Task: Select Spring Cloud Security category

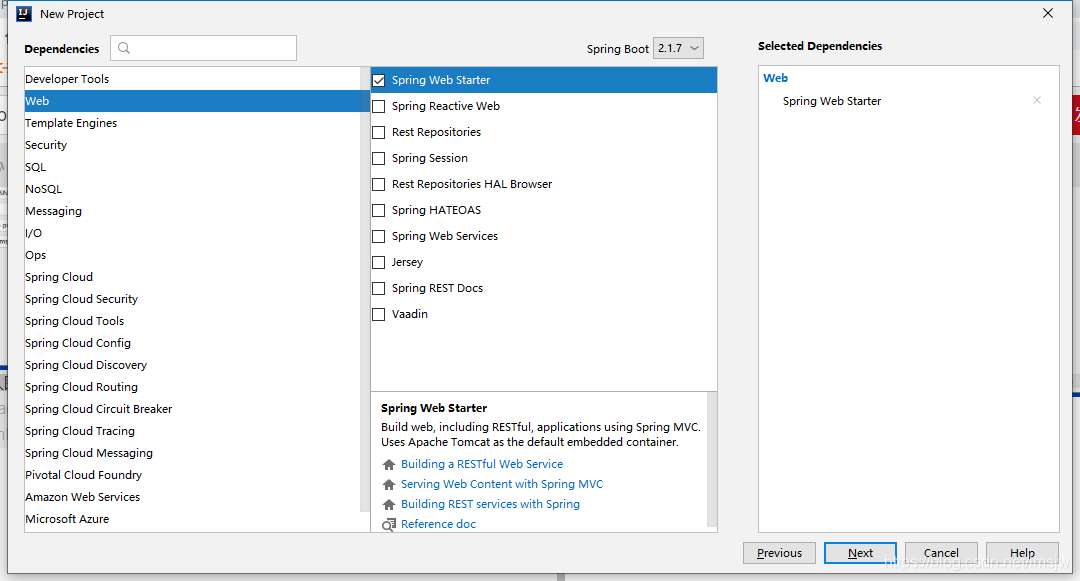Action: pyautogui.click(x=192, y=299)
